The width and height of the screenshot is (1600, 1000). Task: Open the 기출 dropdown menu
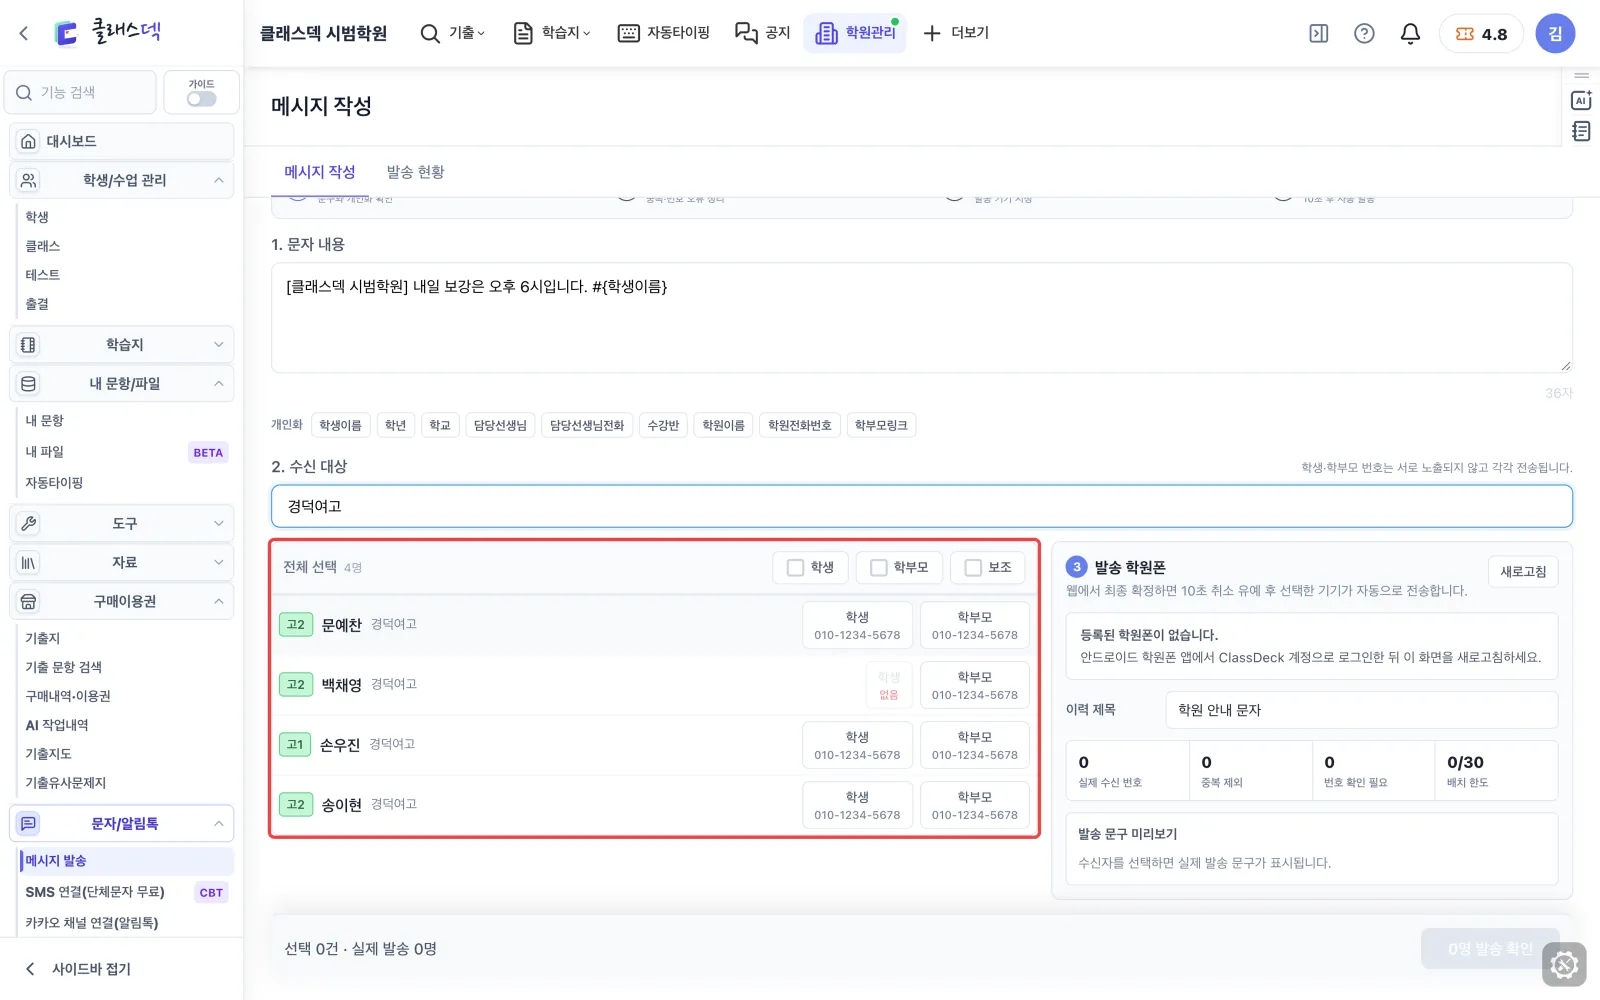453,33
